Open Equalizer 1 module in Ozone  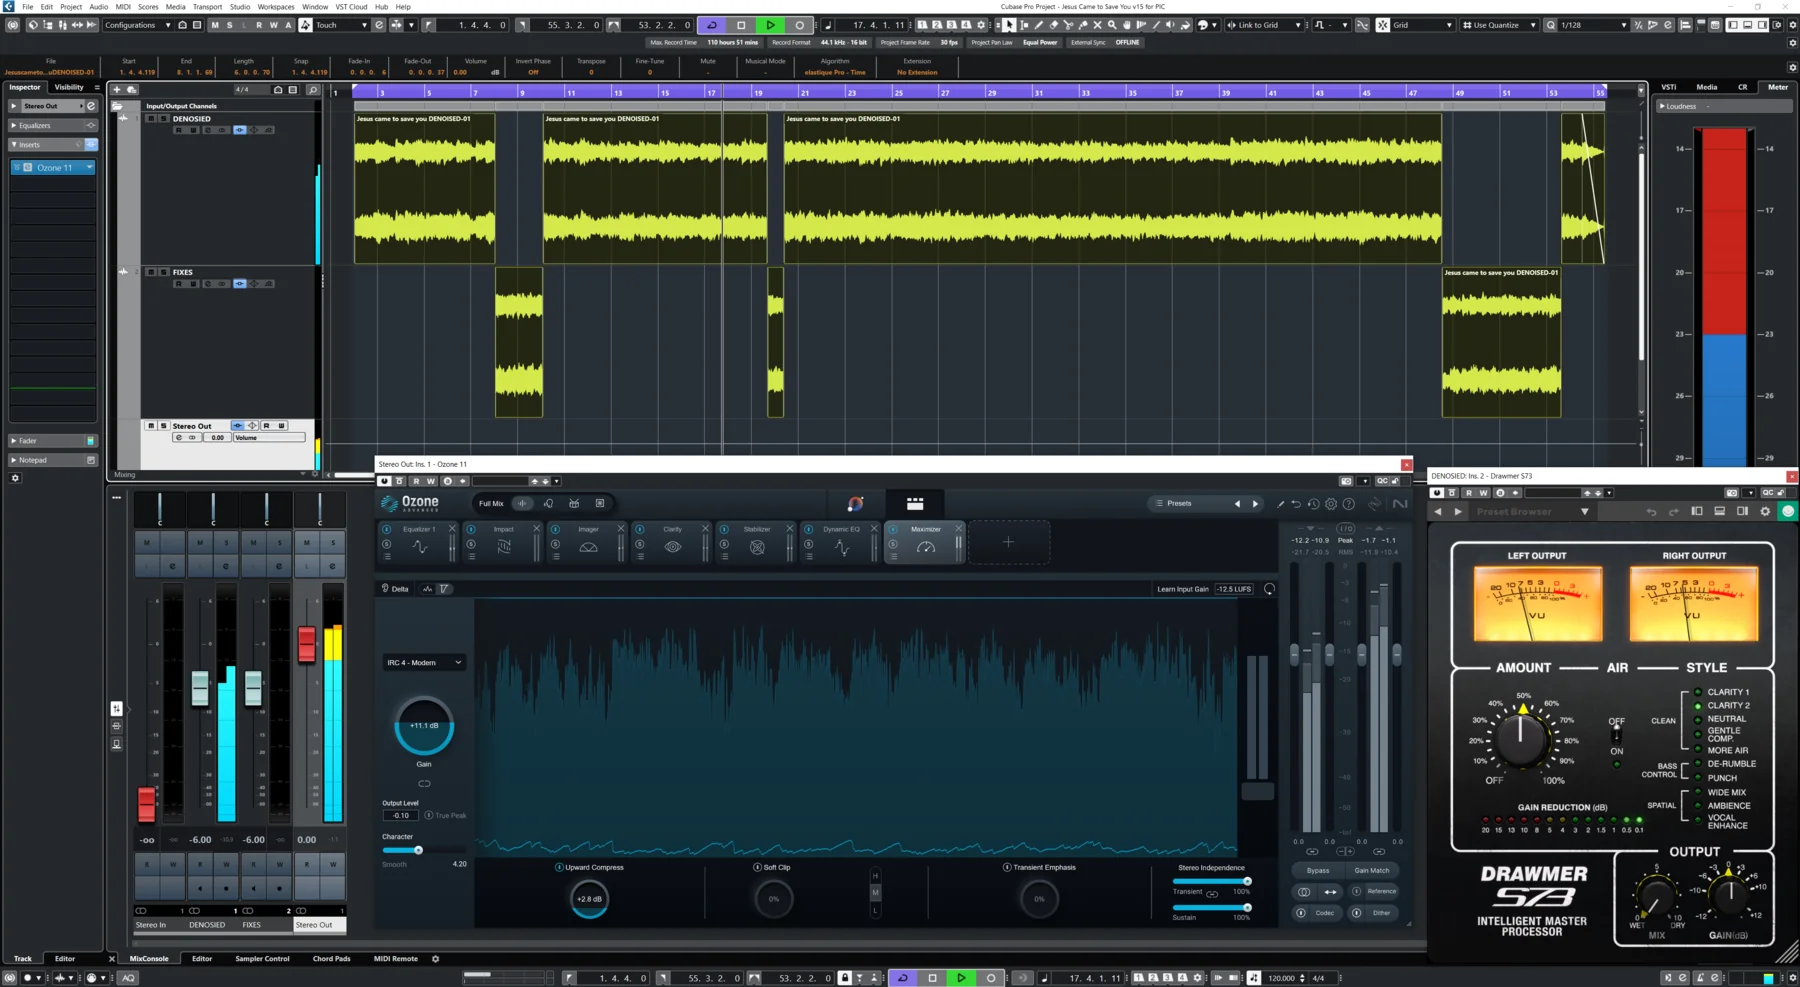coord(419,542)
